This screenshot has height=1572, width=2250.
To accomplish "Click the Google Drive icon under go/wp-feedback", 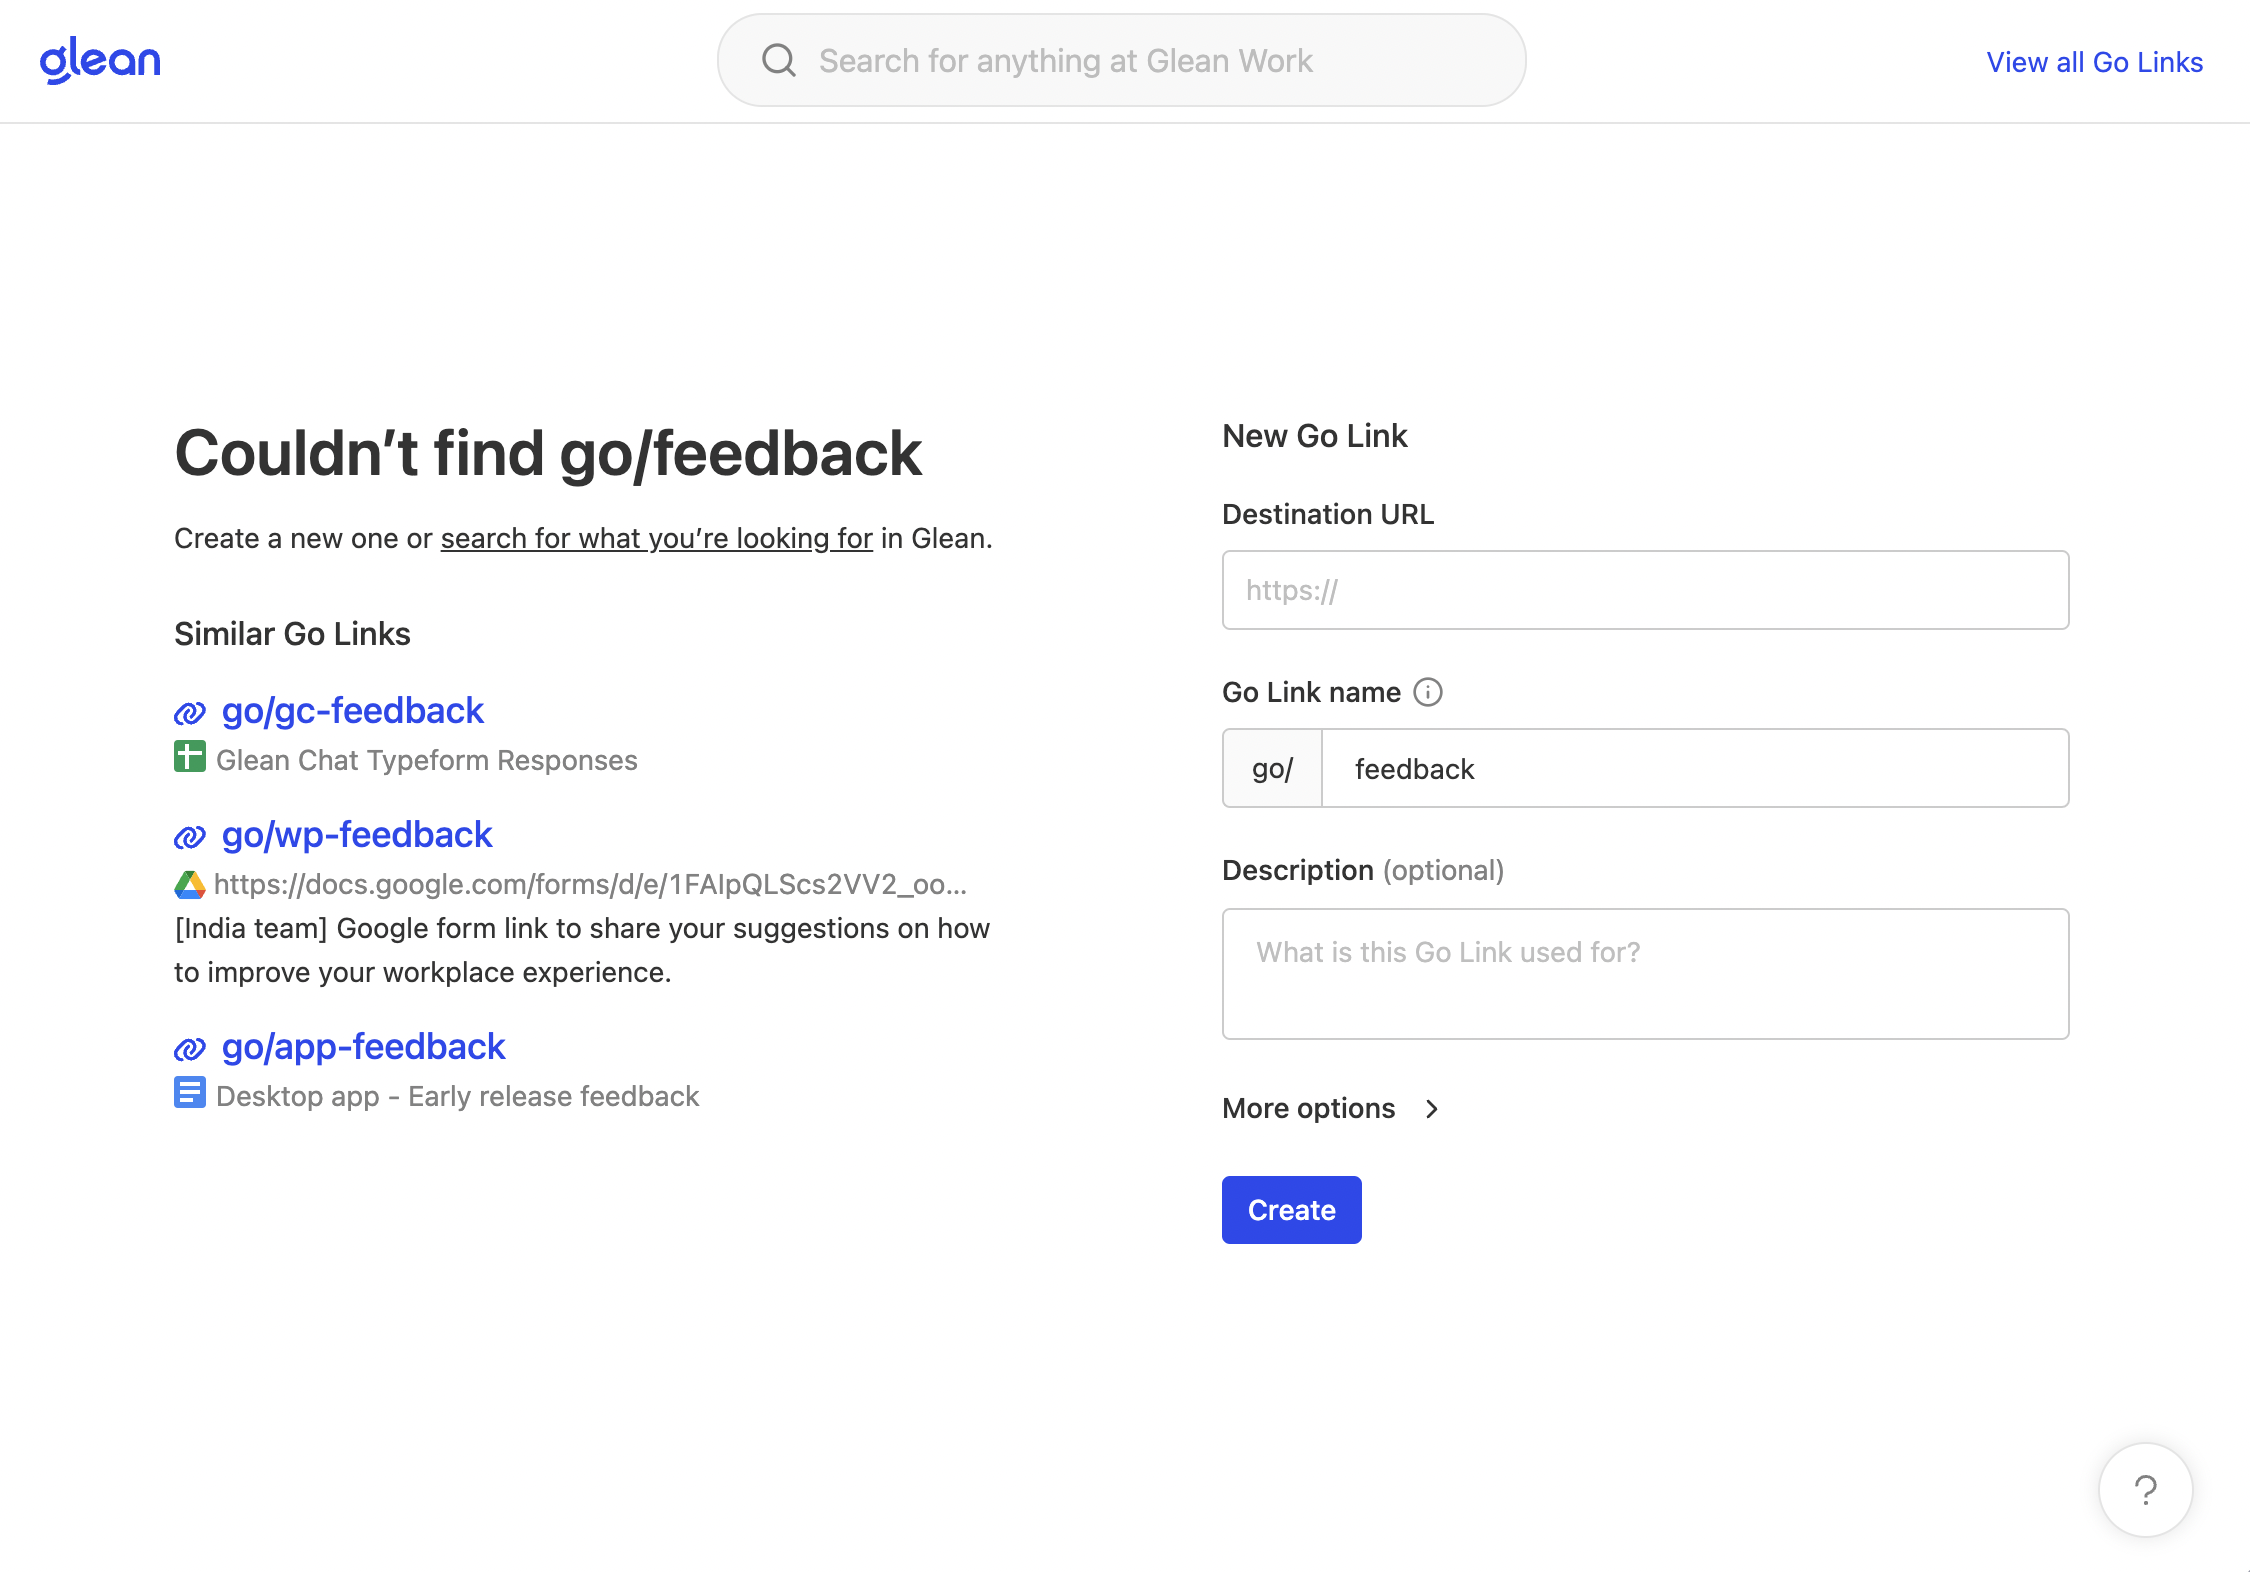I will click(x=189, y=885).
